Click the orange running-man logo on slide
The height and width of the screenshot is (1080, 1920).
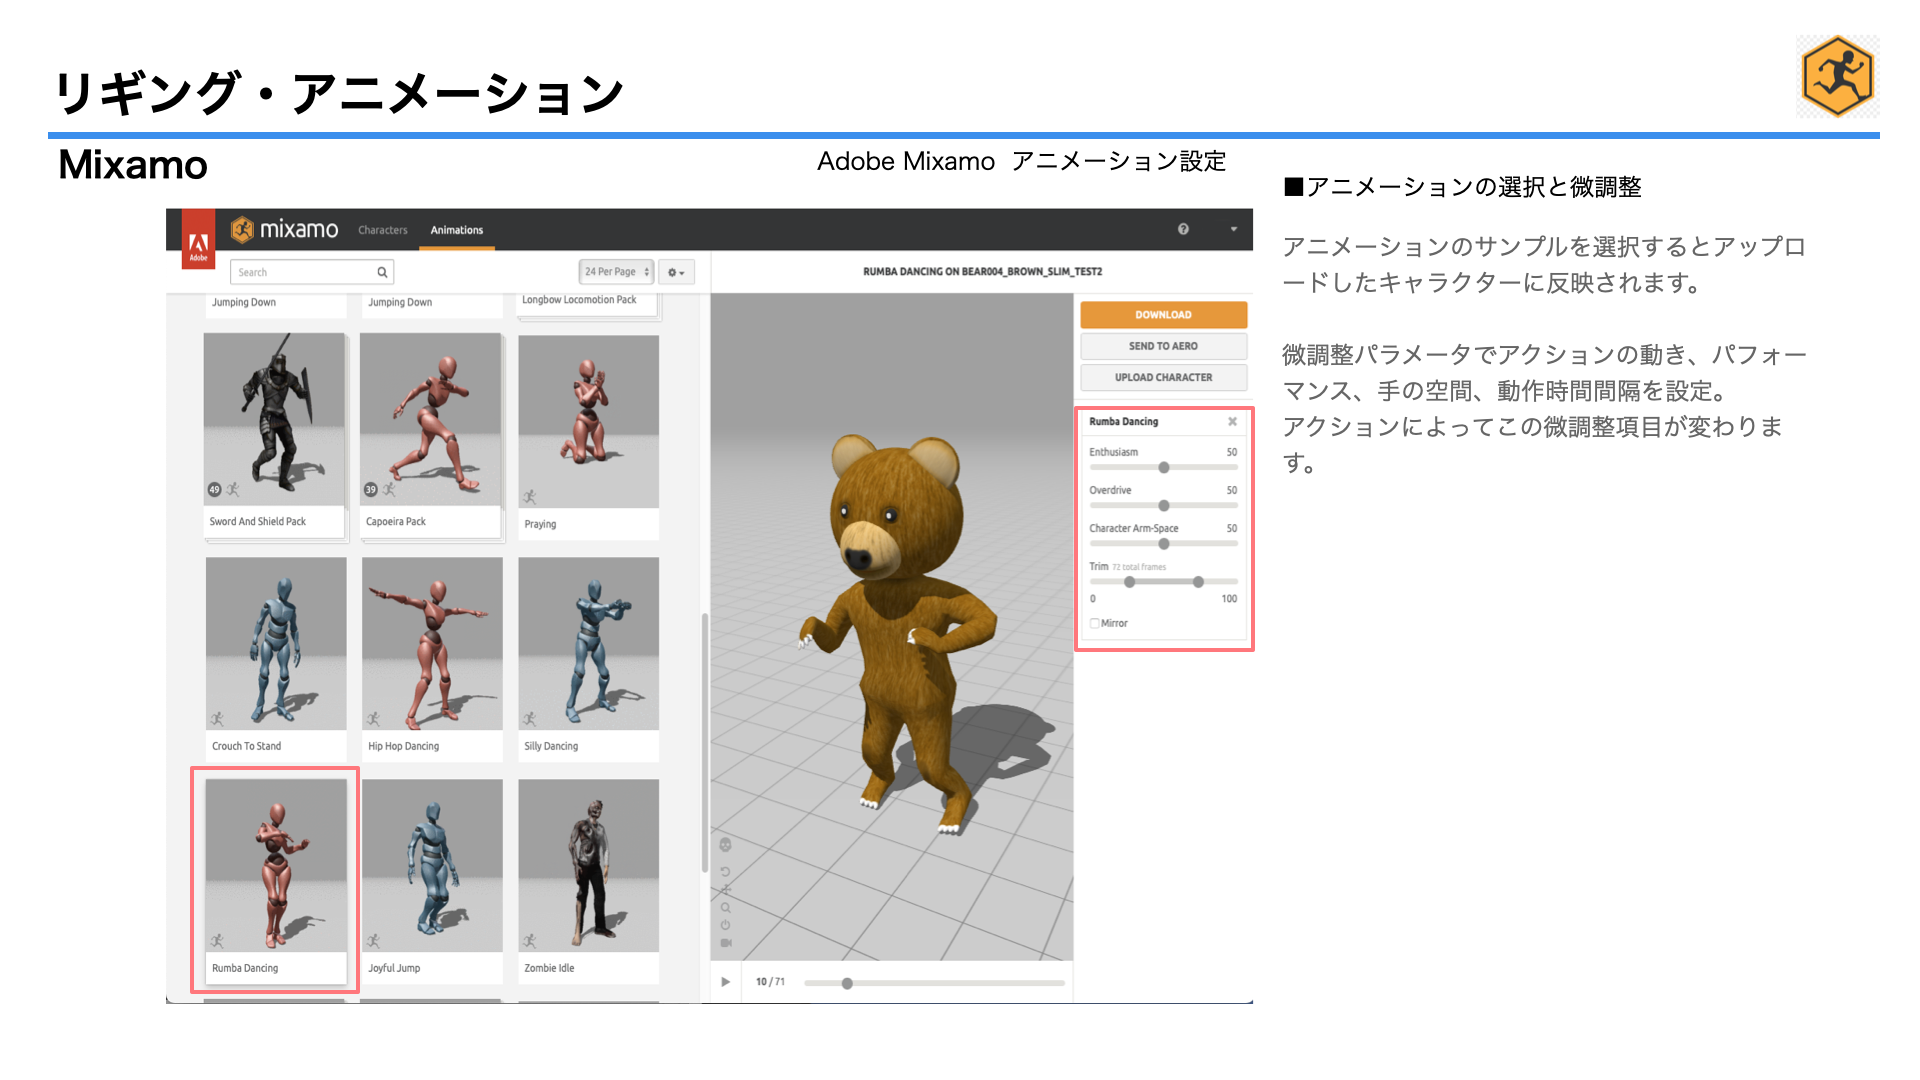tap(1837, 77)
